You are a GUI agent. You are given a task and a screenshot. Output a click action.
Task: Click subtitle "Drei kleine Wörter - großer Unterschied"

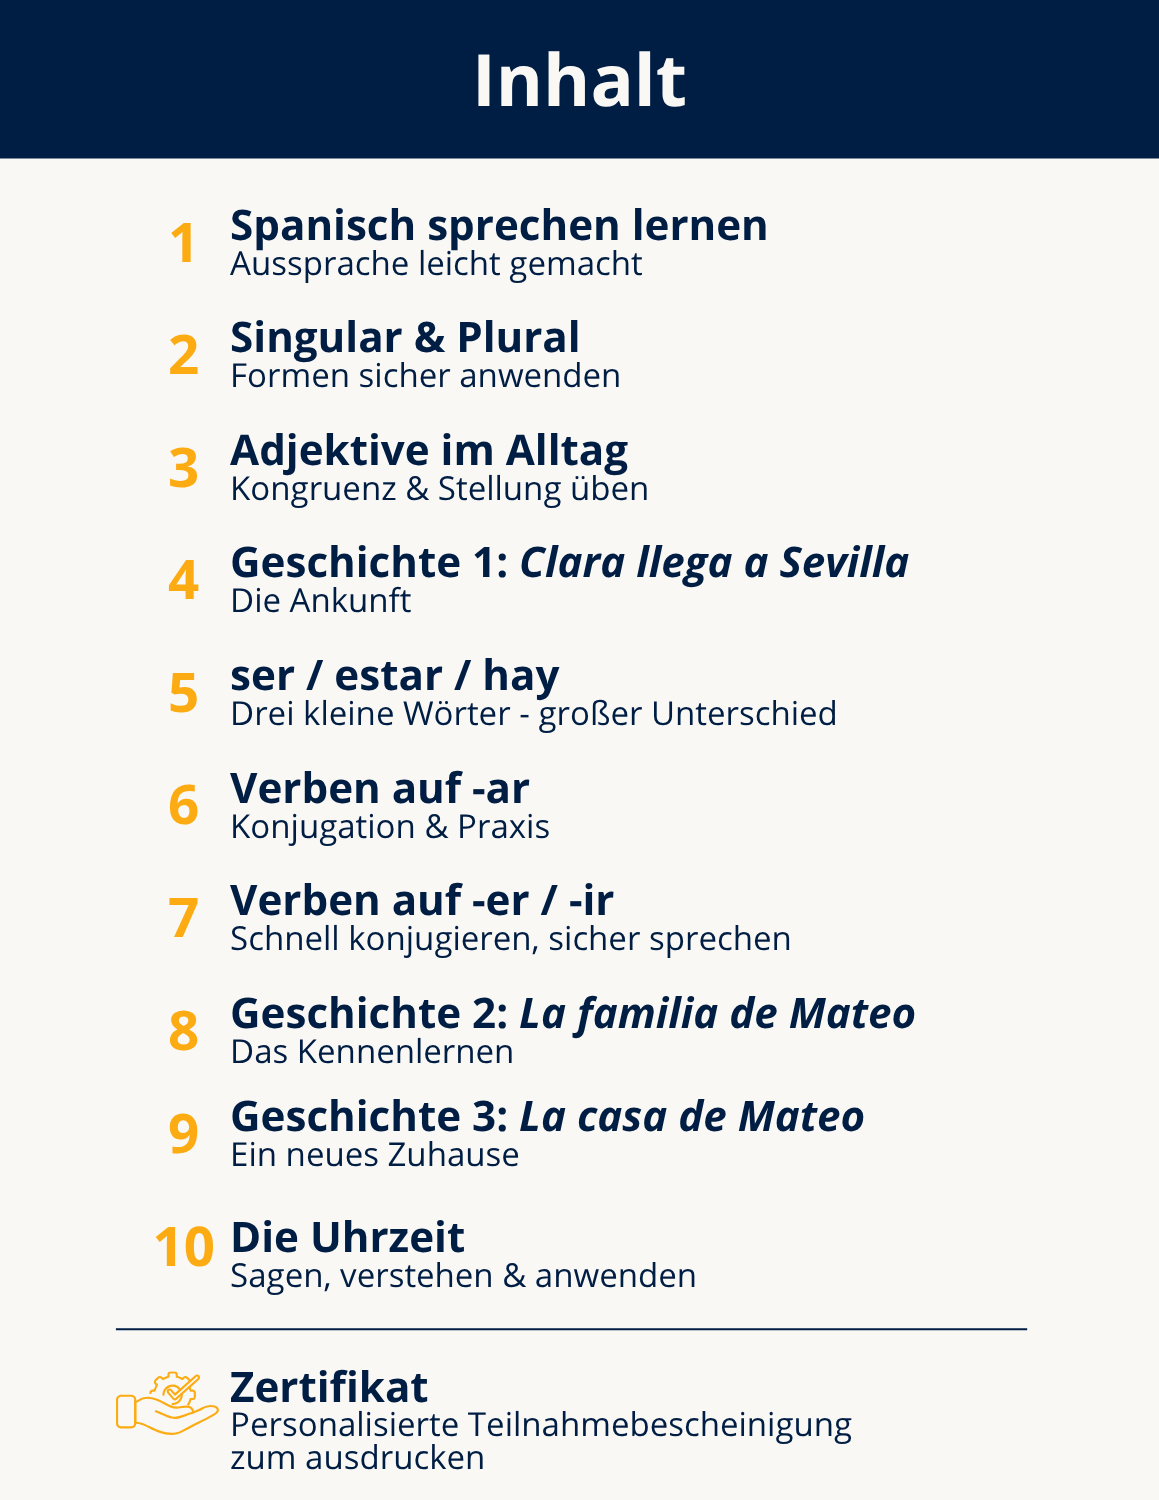tap(533, 715)
